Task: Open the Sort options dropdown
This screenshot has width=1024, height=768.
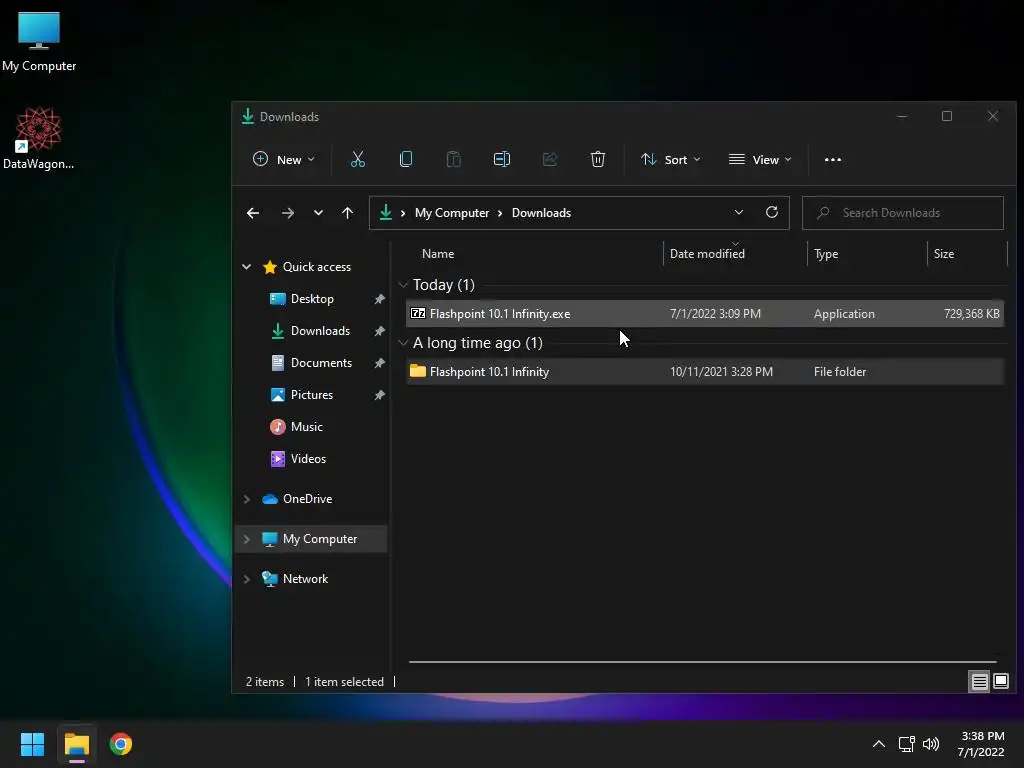Action: (671, 159)
